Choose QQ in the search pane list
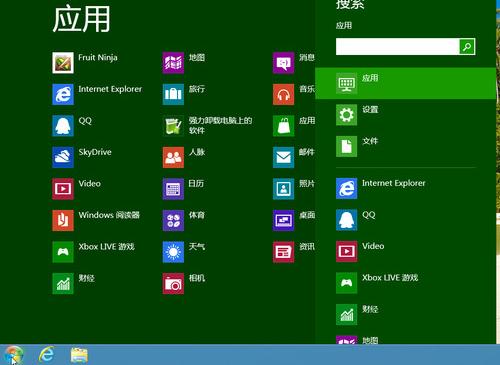Screen dimensions: 500x365 356,220
